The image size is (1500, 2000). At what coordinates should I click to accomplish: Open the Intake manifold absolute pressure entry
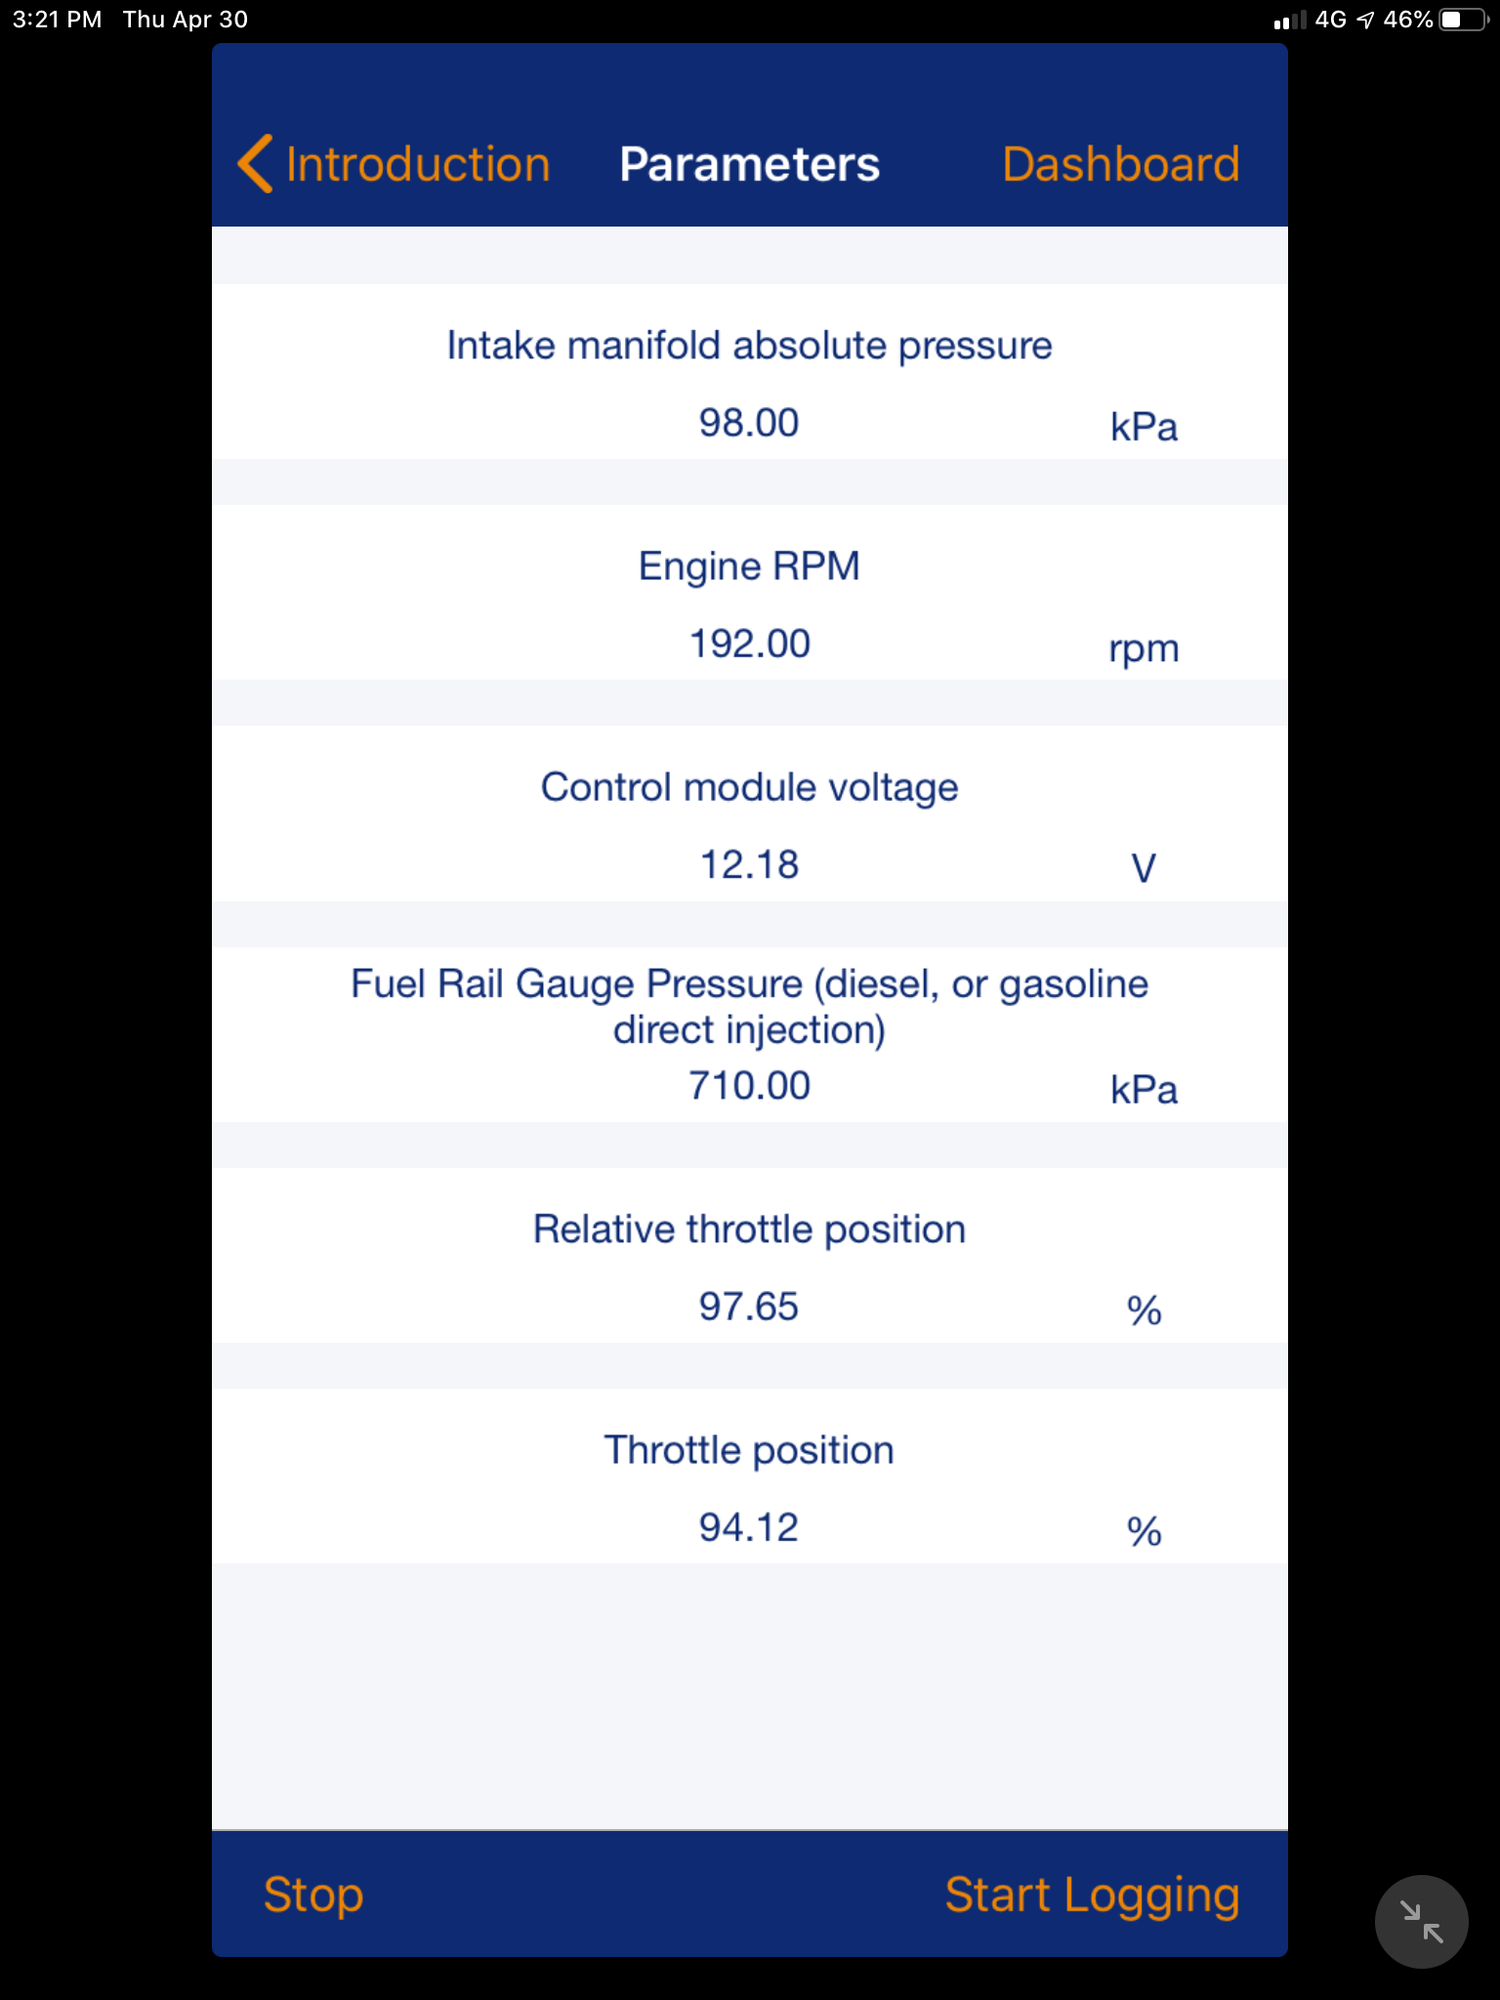click(x=750, y=373)
